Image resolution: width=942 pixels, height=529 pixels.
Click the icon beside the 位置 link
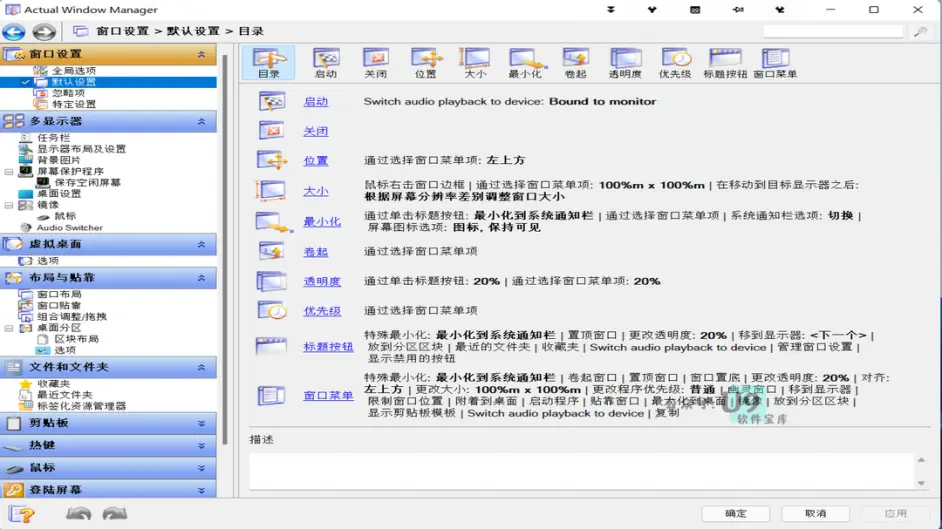click(272, 160)
